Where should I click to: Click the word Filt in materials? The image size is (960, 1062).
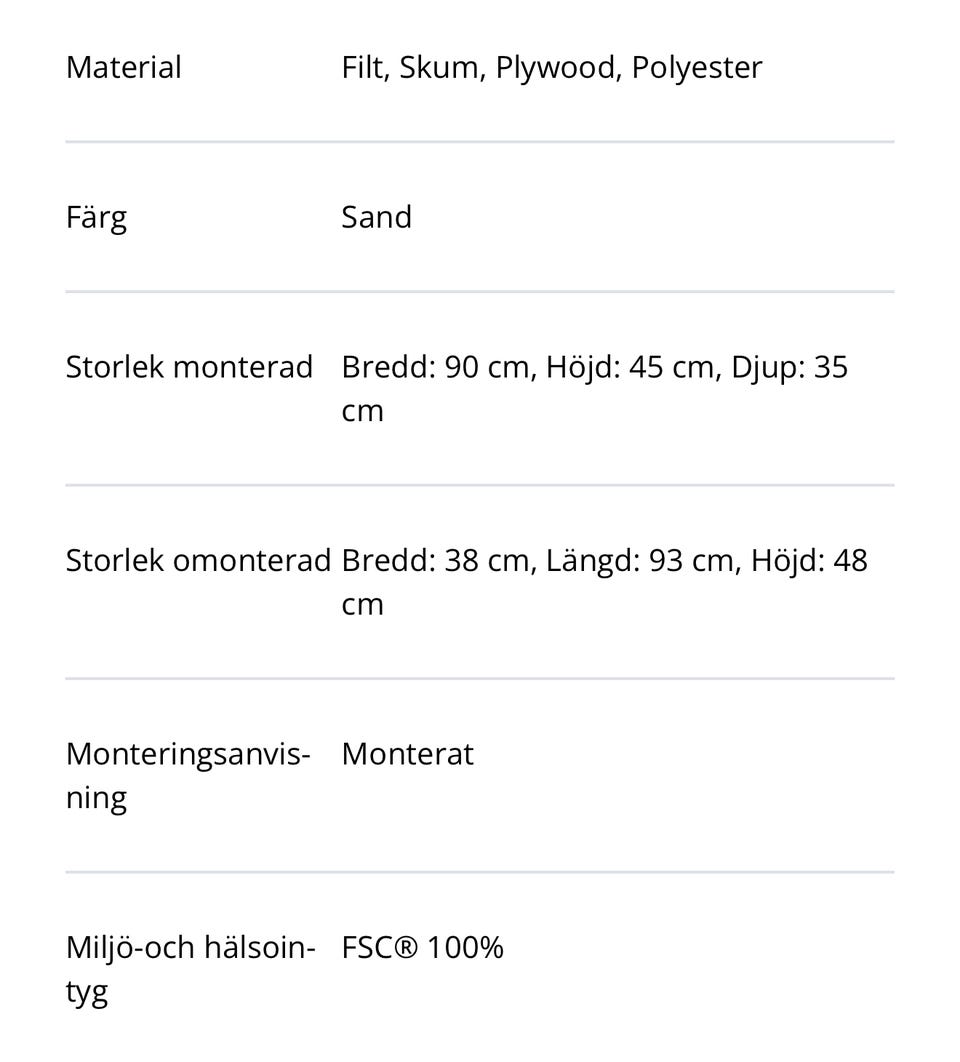pyautogui.click(x=364, y=68)
